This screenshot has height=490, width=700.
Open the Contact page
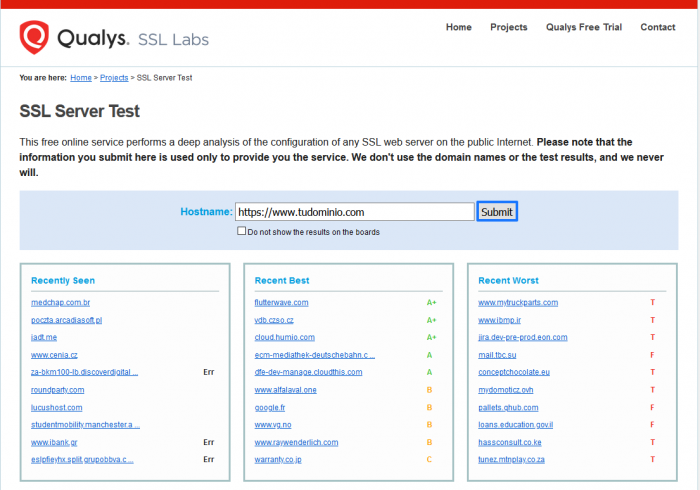(658, 27)
